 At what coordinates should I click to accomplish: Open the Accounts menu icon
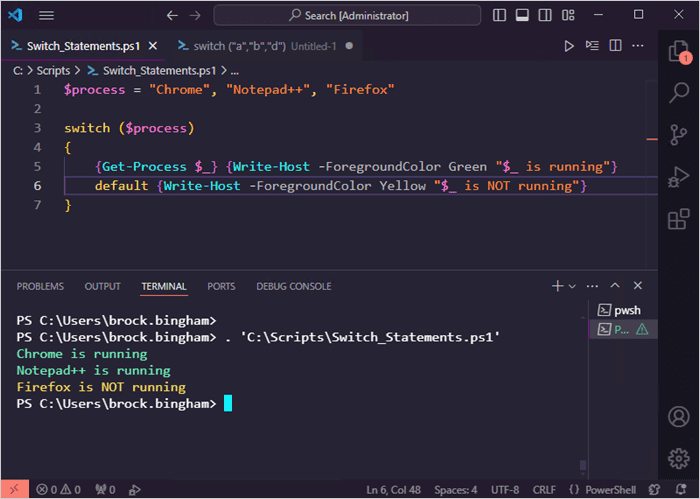tap(679, 416)
